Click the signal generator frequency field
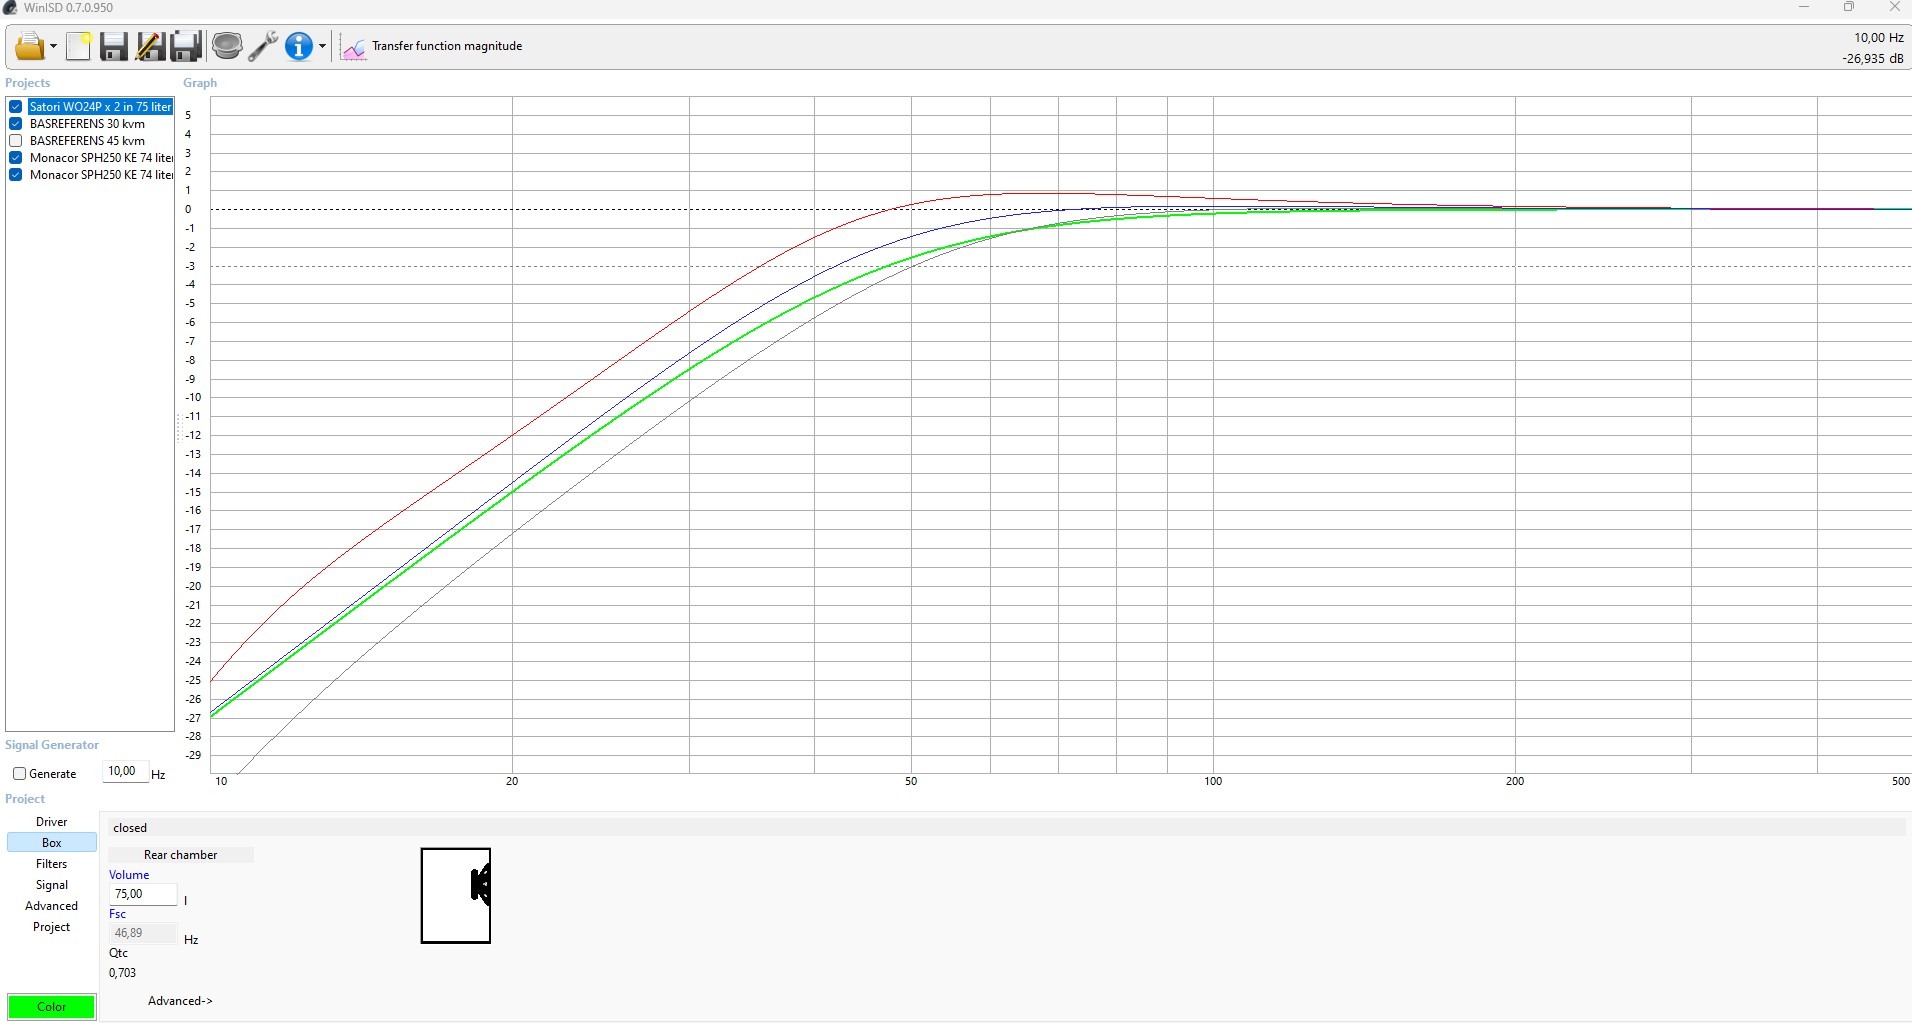Image resolution: width=1912 pixels, height=1024 pixels. click(x=125, y=772)
